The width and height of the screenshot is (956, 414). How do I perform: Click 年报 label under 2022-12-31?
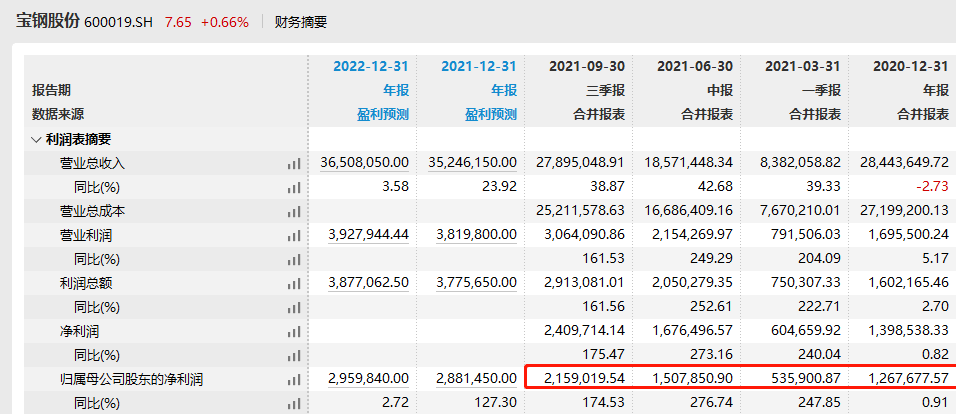click(x=396, y=90)
